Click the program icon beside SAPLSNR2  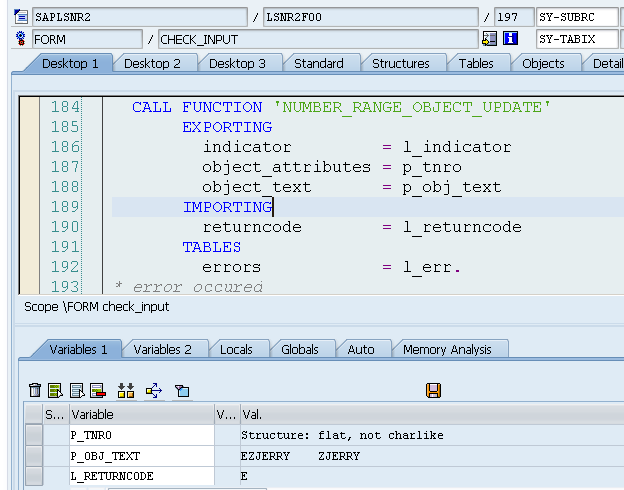21,17
